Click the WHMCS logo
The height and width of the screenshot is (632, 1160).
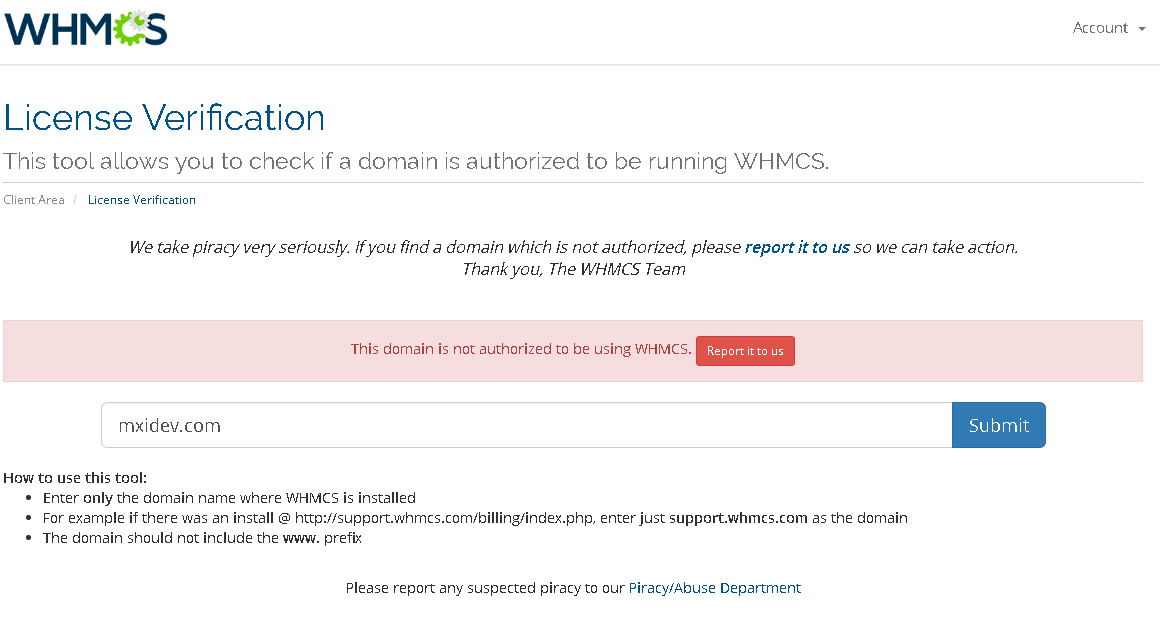tap(85, 29)
